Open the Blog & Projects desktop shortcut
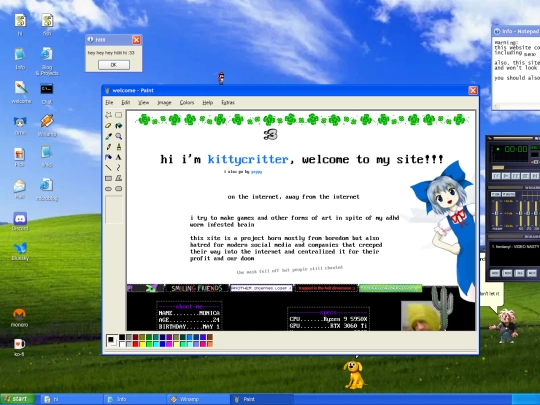 click(x=47, y=62)
